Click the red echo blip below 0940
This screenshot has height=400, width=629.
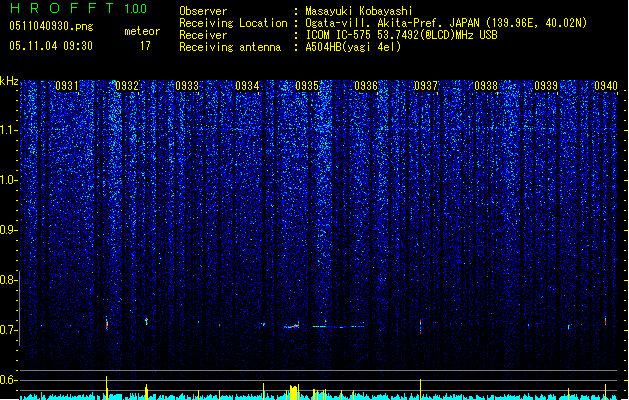(605, 321)
